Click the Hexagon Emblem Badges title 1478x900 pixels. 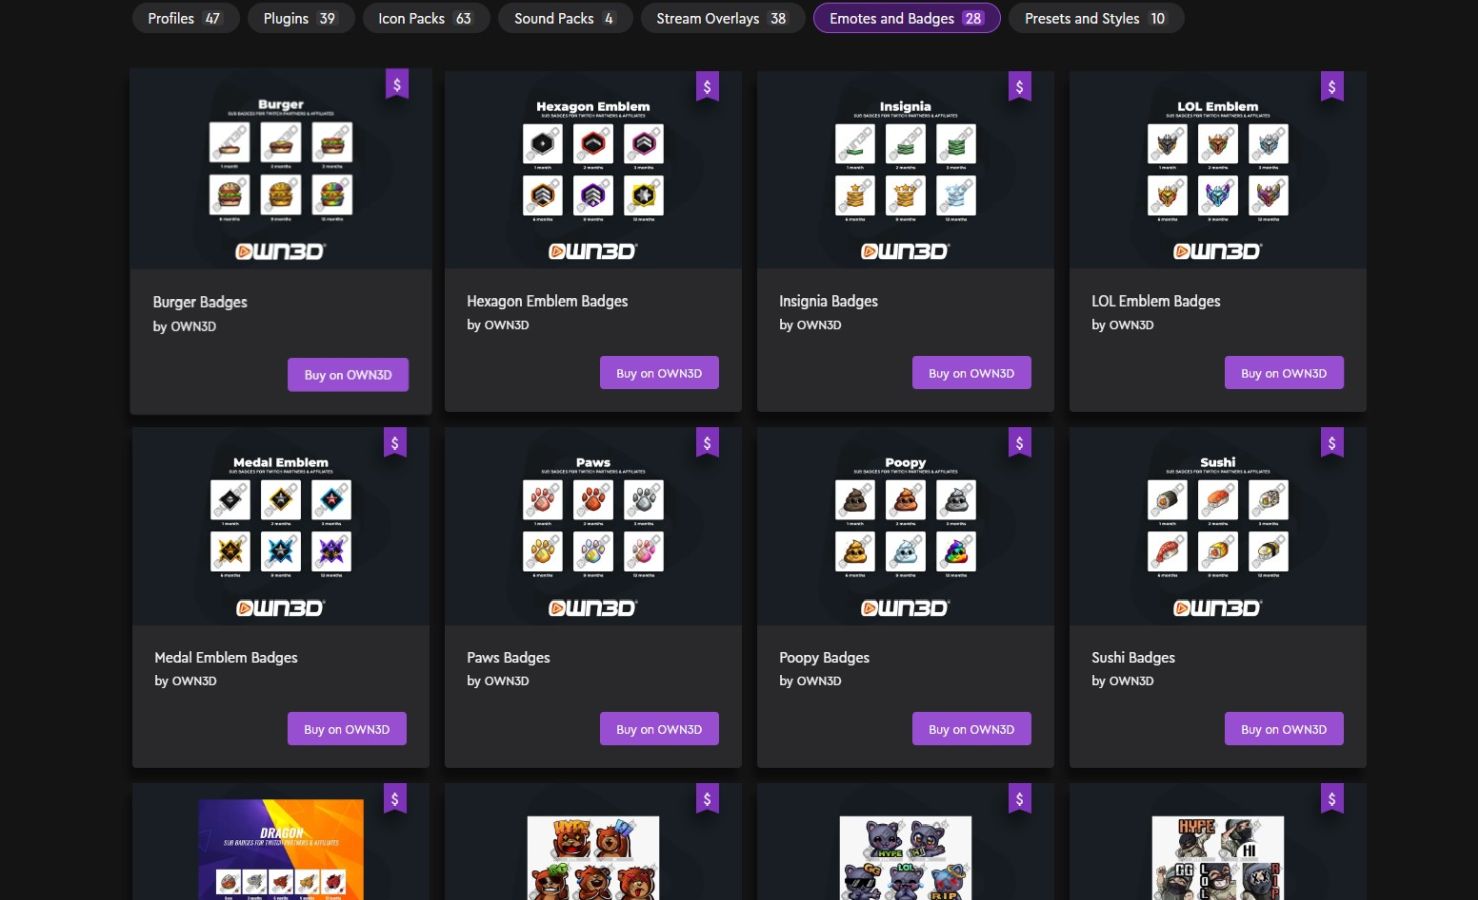point(547,301)
